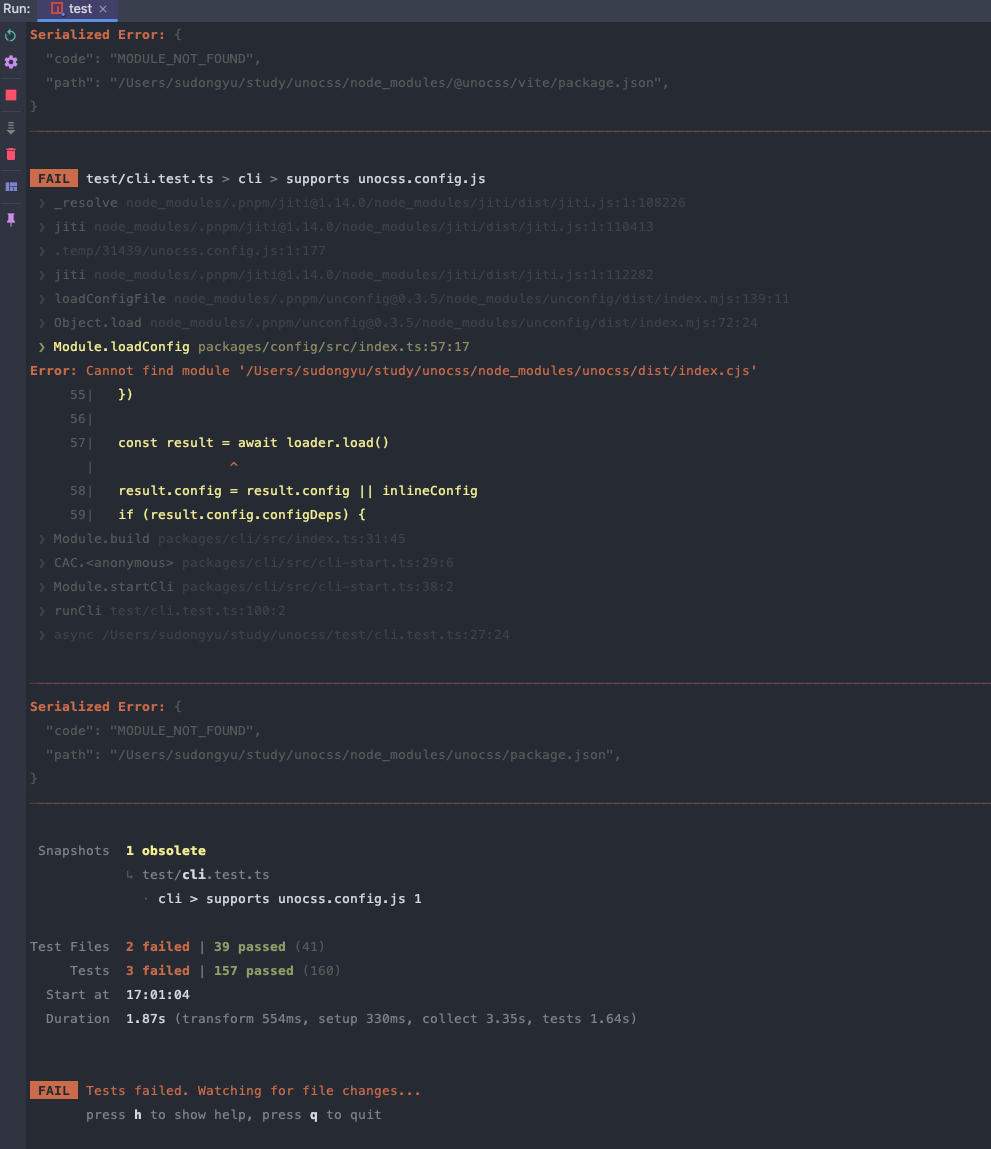Click the 'Run:' panel label
This screenshot has width=991, height=1149.
coord(16,9)
